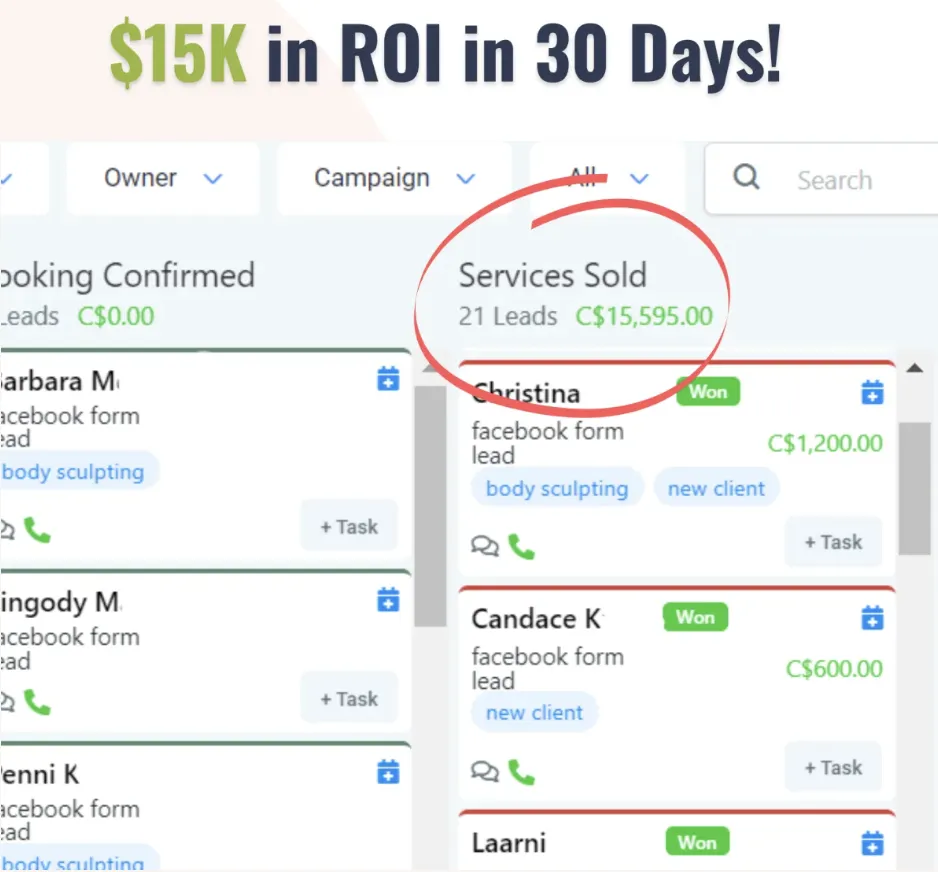The width and height of the screenshot is (938, 872).
Task: Select body sculpting tag on Christina's card
Action: tap(557, 488)
